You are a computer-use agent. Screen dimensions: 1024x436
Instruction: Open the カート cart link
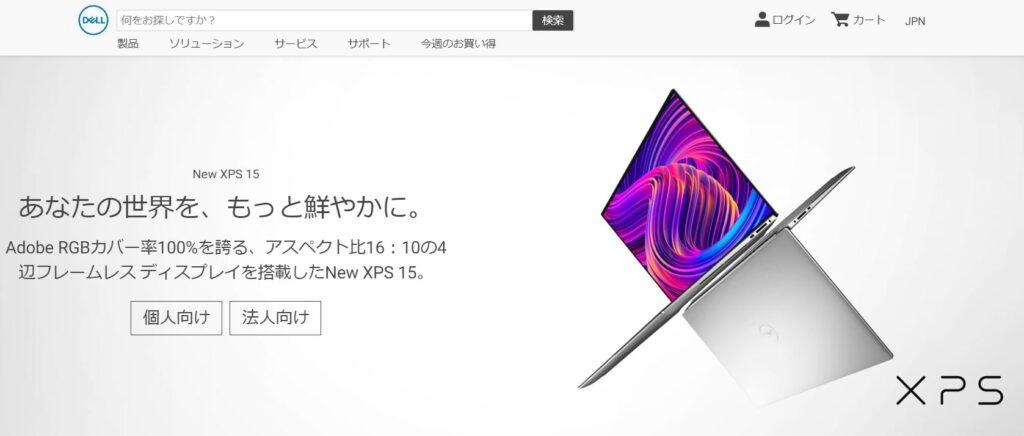coord(869,20)
